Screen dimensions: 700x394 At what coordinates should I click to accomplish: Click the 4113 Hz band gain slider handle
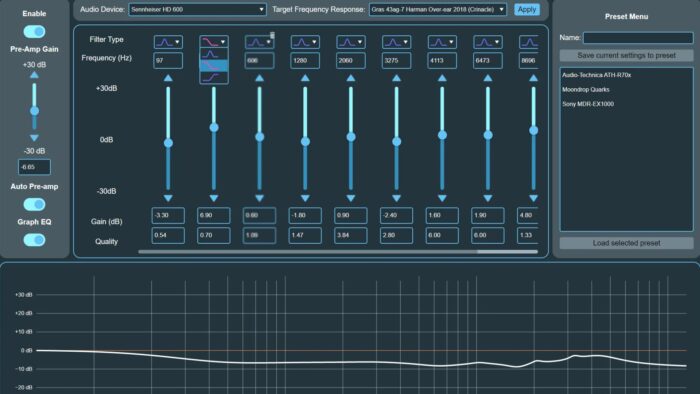click(x=442, y=135)
